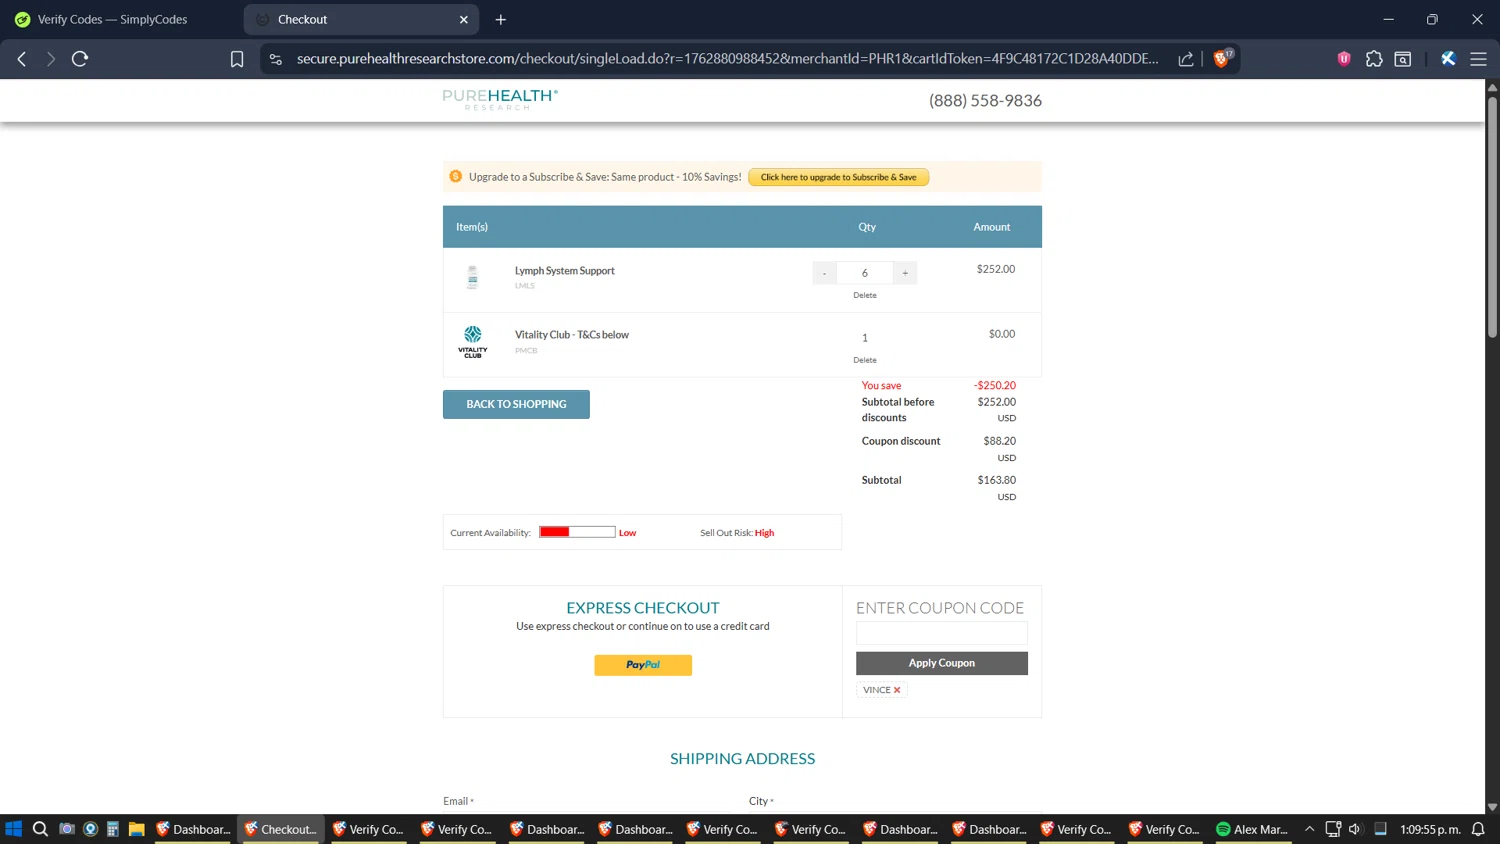Click the page vertical scrollbar thumb
Screen dimensions: 1500x844
tap(1492, 215)
